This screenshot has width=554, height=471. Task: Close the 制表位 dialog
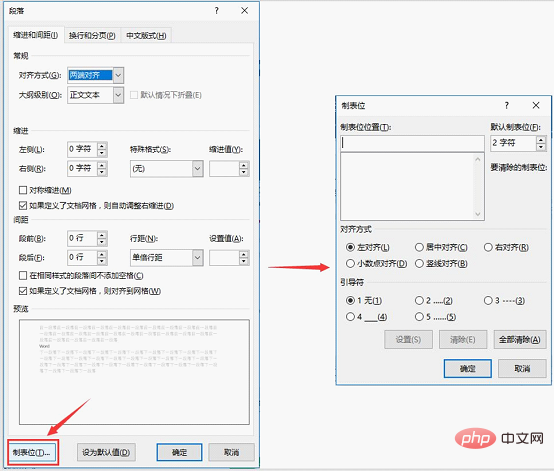[x=536, y=105]
